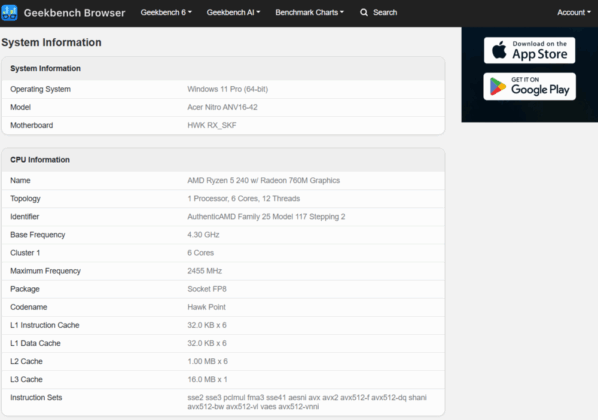Click the CPU Information section header

(40, 160)
